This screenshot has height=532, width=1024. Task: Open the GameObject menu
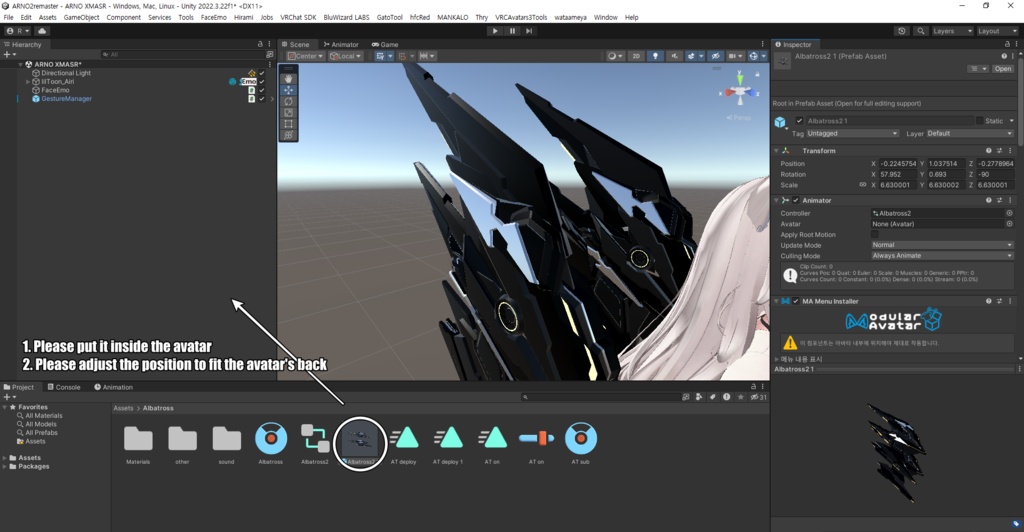82,18
